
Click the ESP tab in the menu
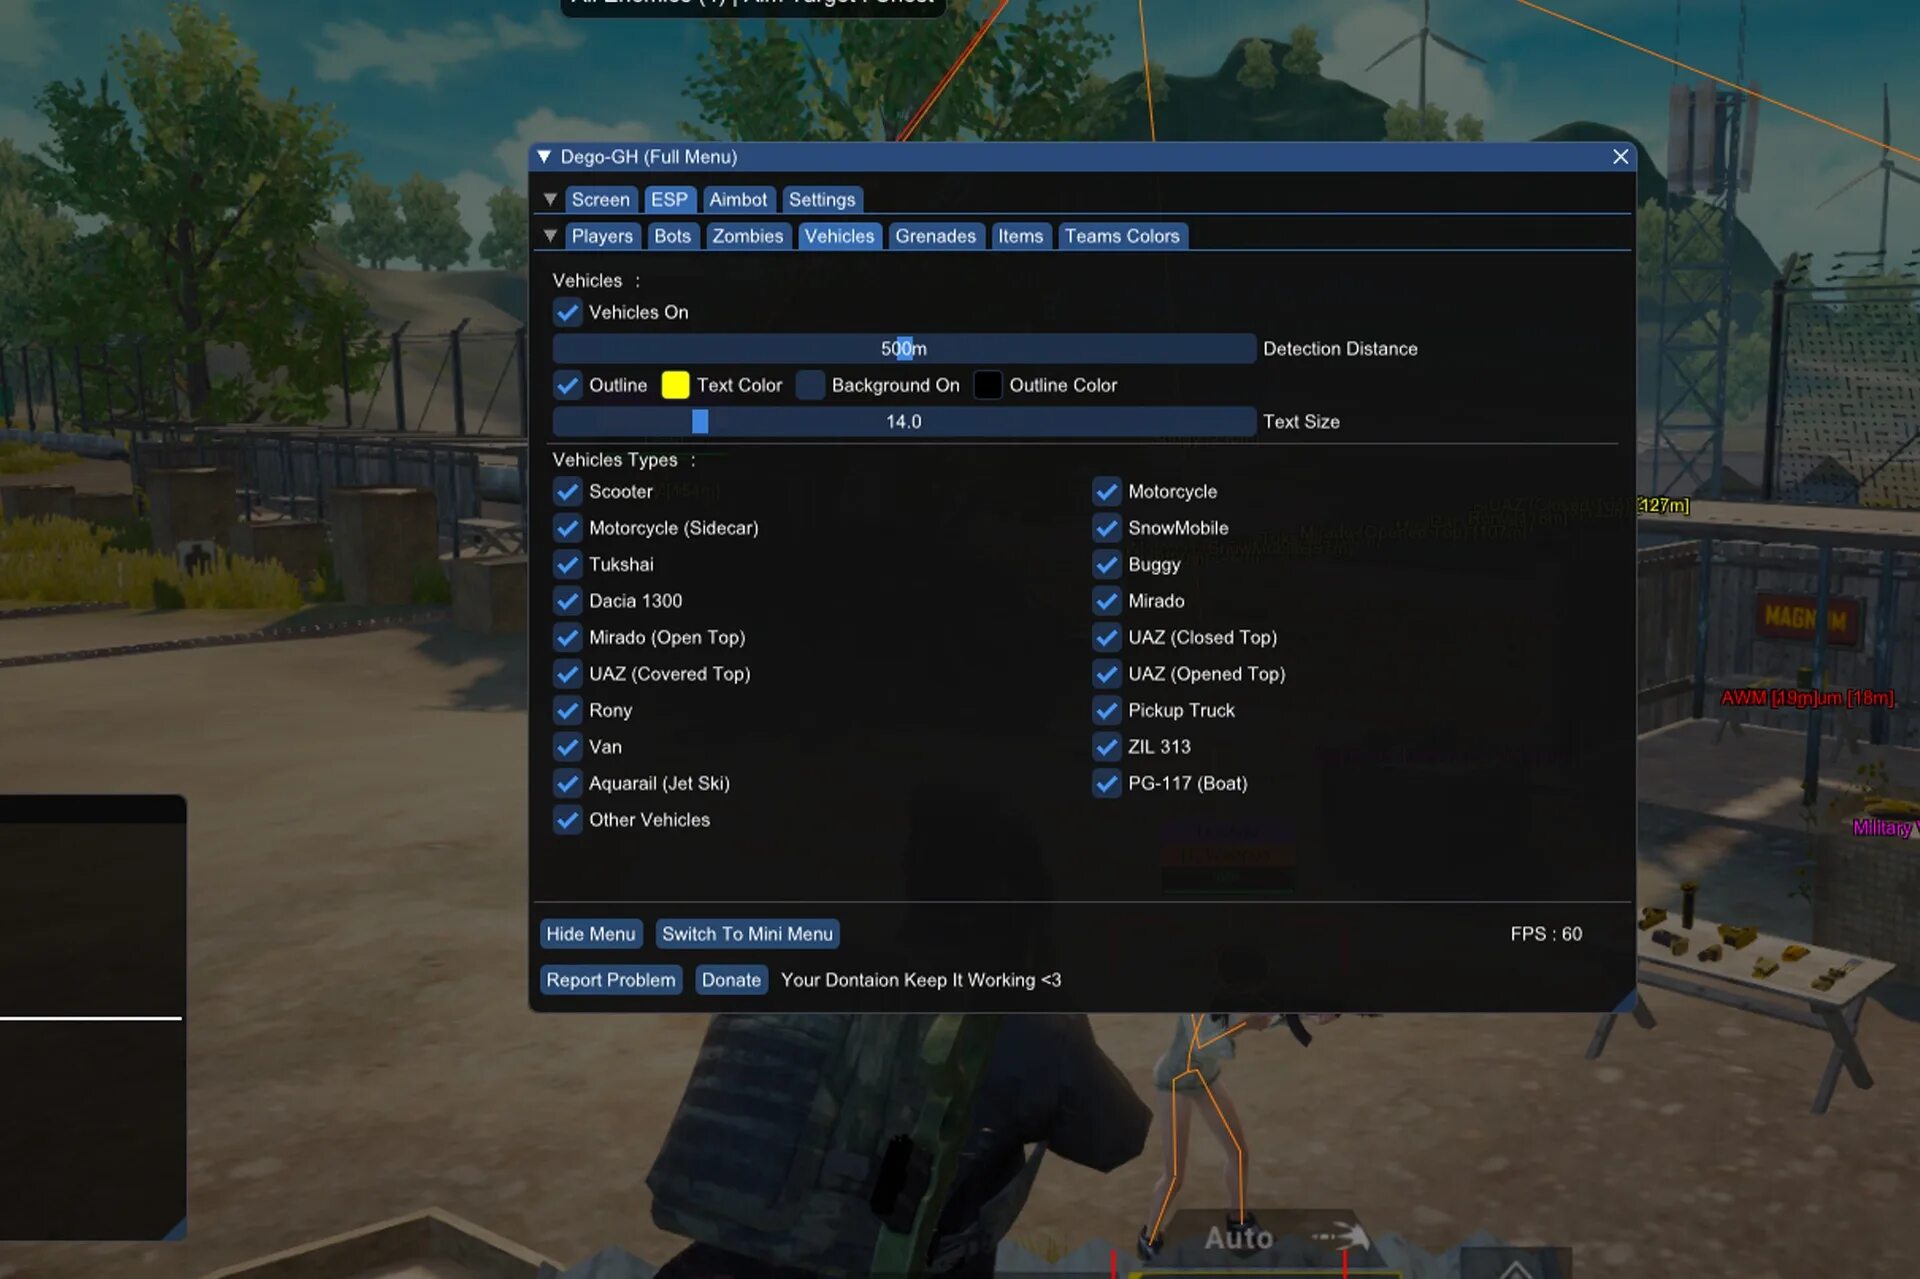point(668,198)
